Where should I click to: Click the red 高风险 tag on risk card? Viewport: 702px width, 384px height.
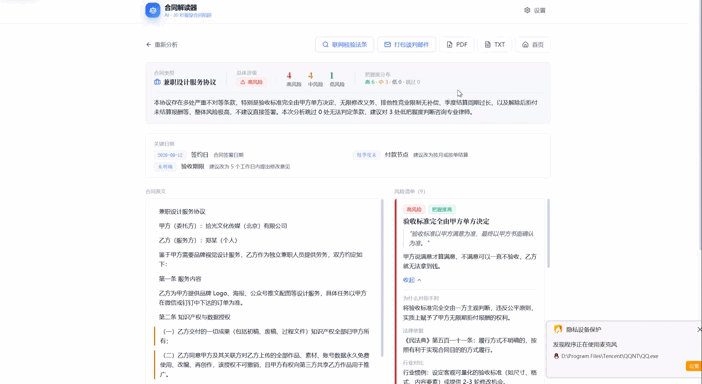(x=414, y=209)
